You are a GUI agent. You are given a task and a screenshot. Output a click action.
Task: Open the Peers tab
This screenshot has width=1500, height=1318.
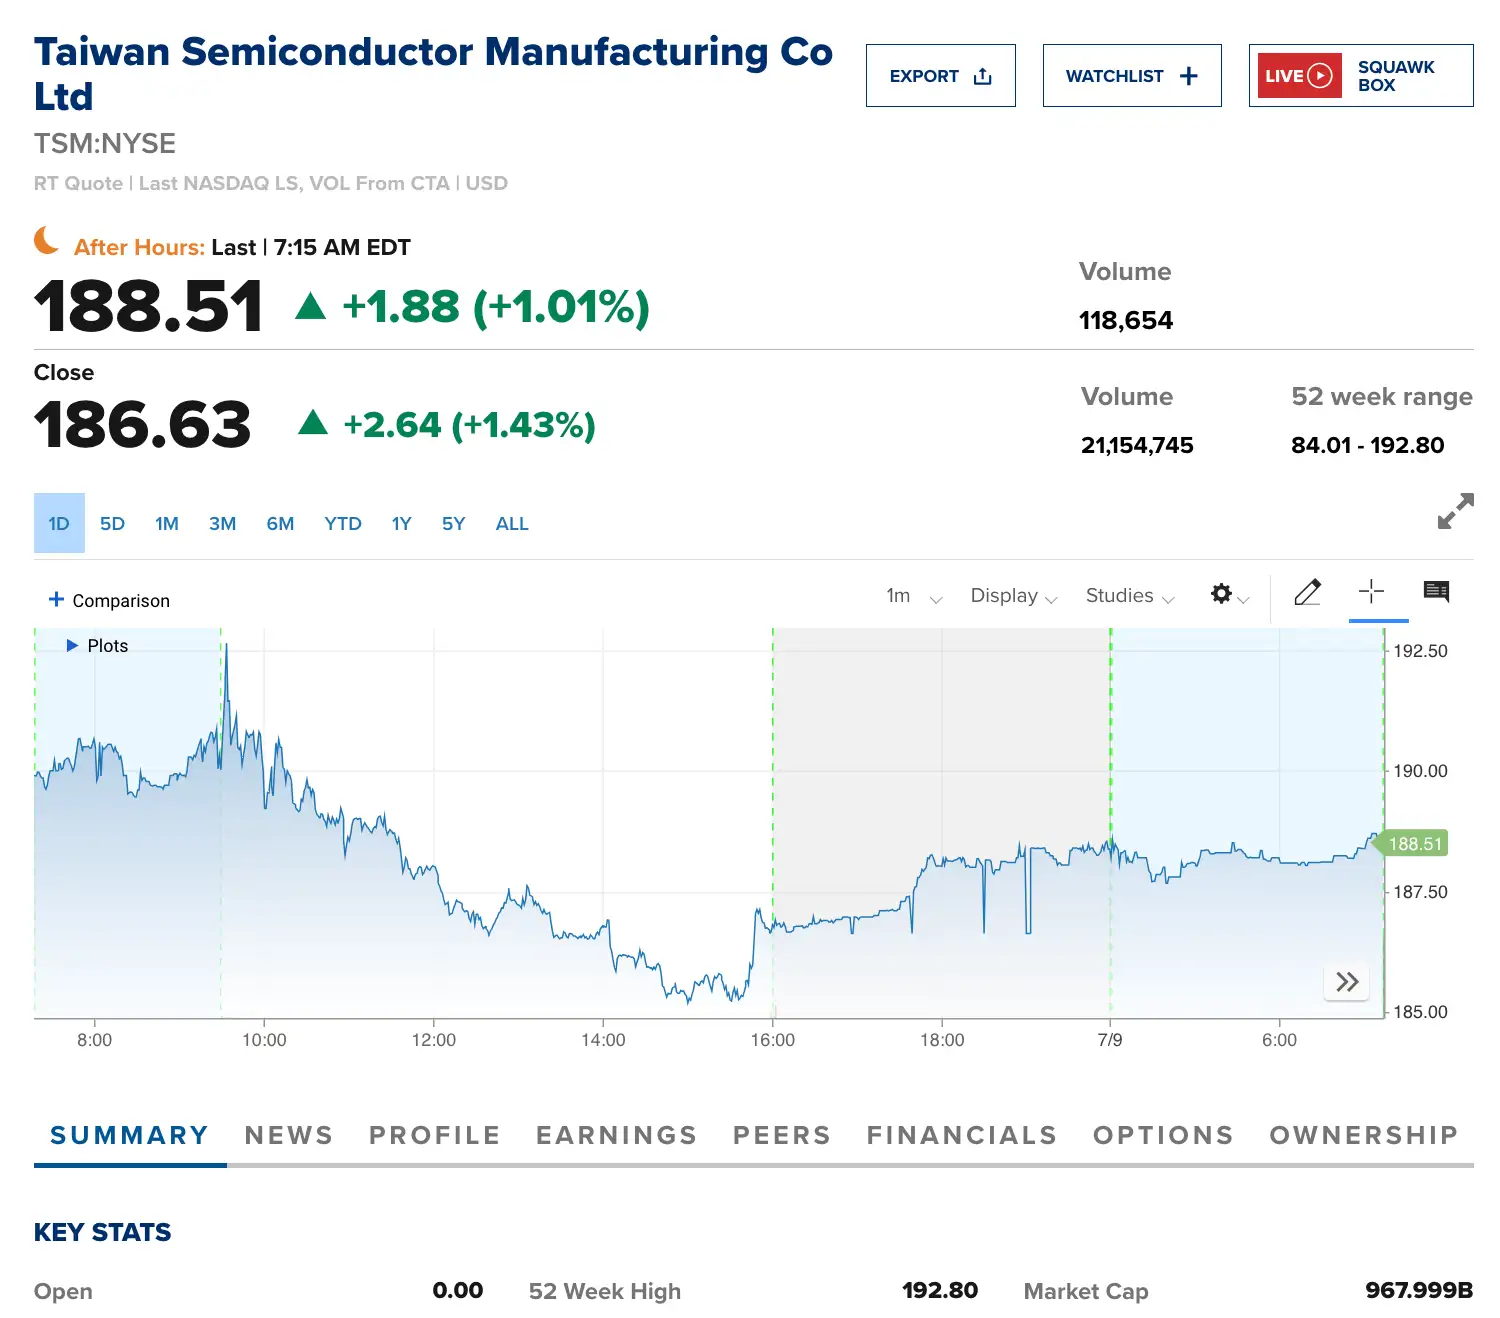click(x=782, y=1136)
